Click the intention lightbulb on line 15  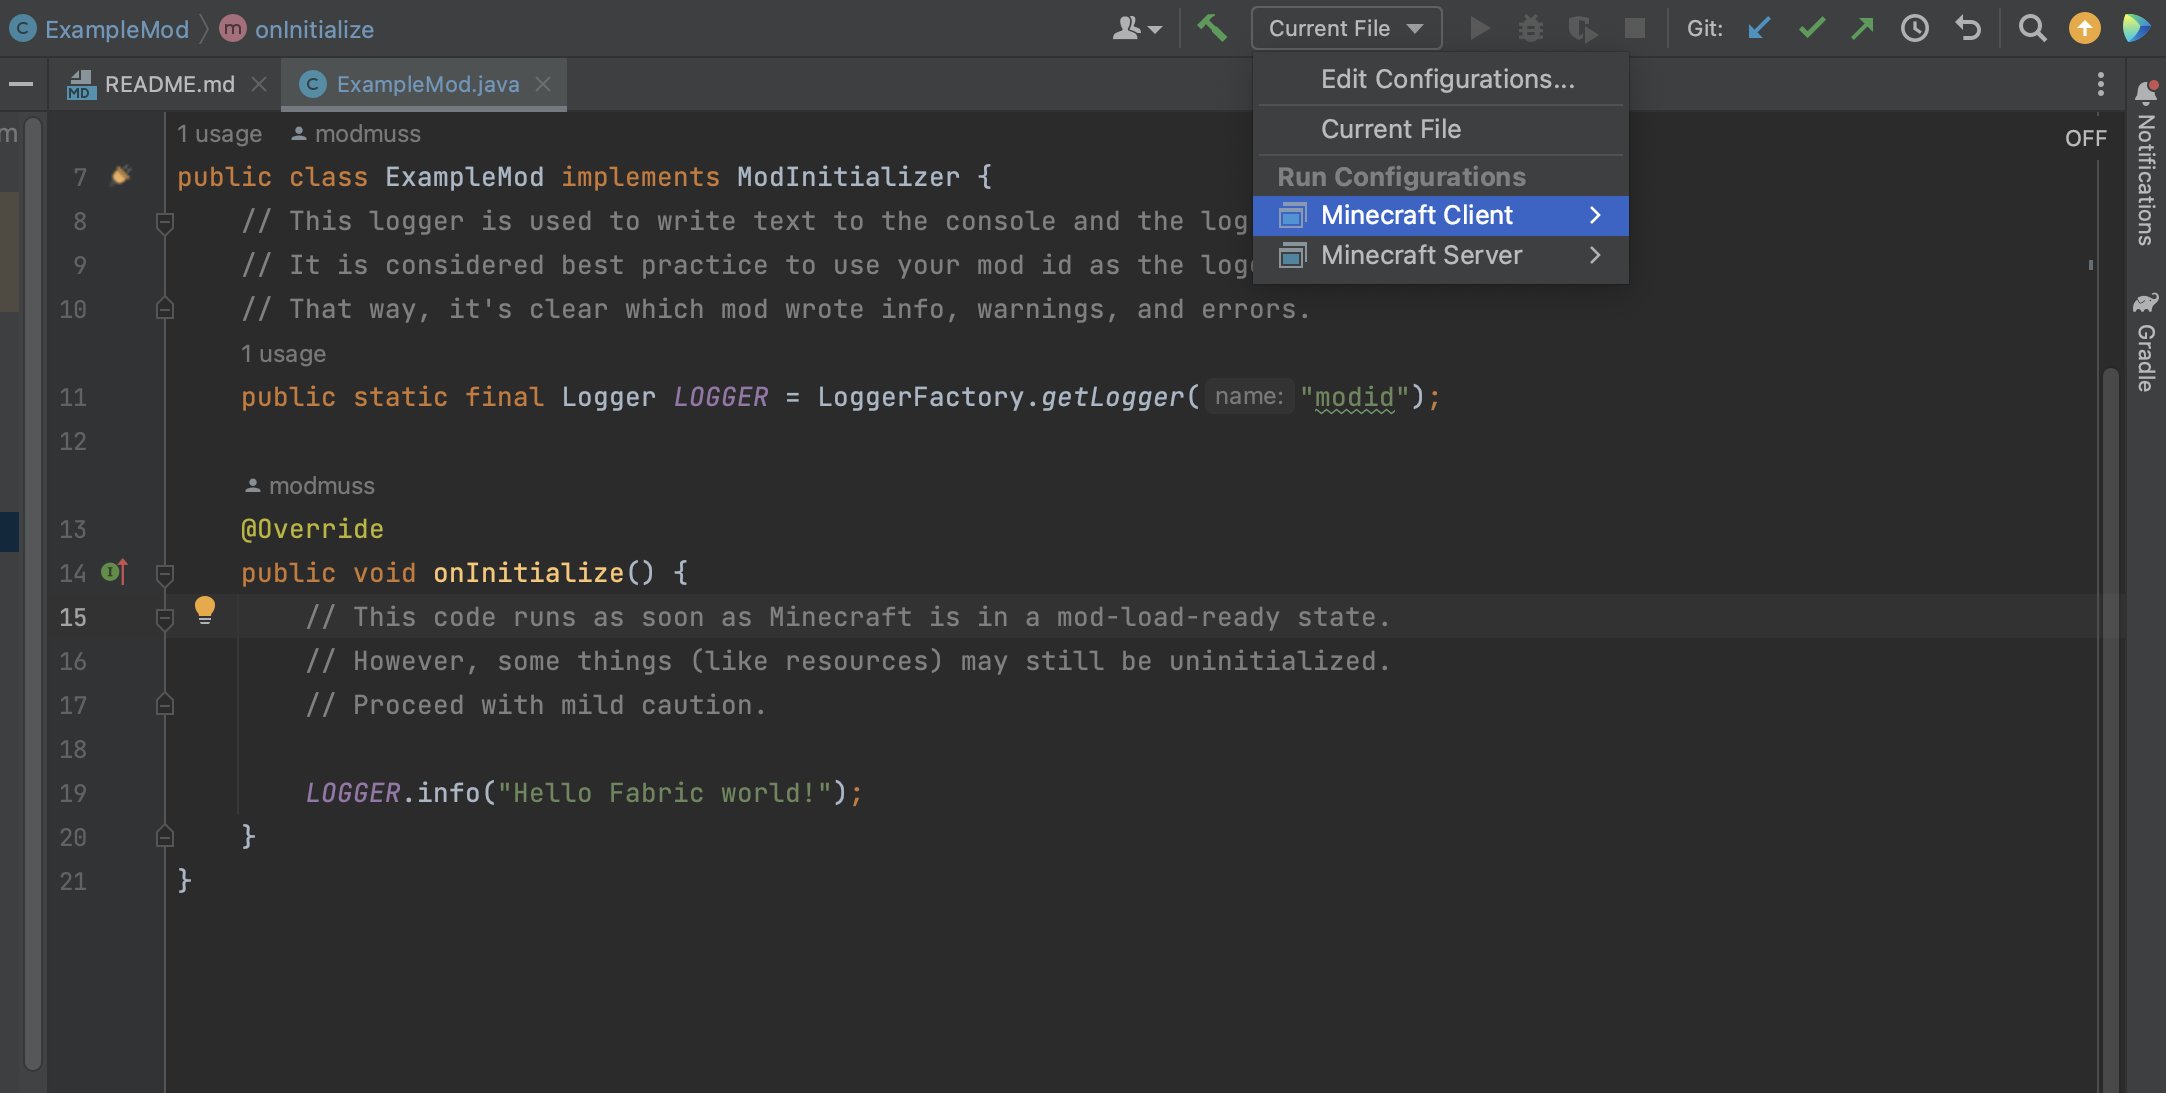pos(204,609)
